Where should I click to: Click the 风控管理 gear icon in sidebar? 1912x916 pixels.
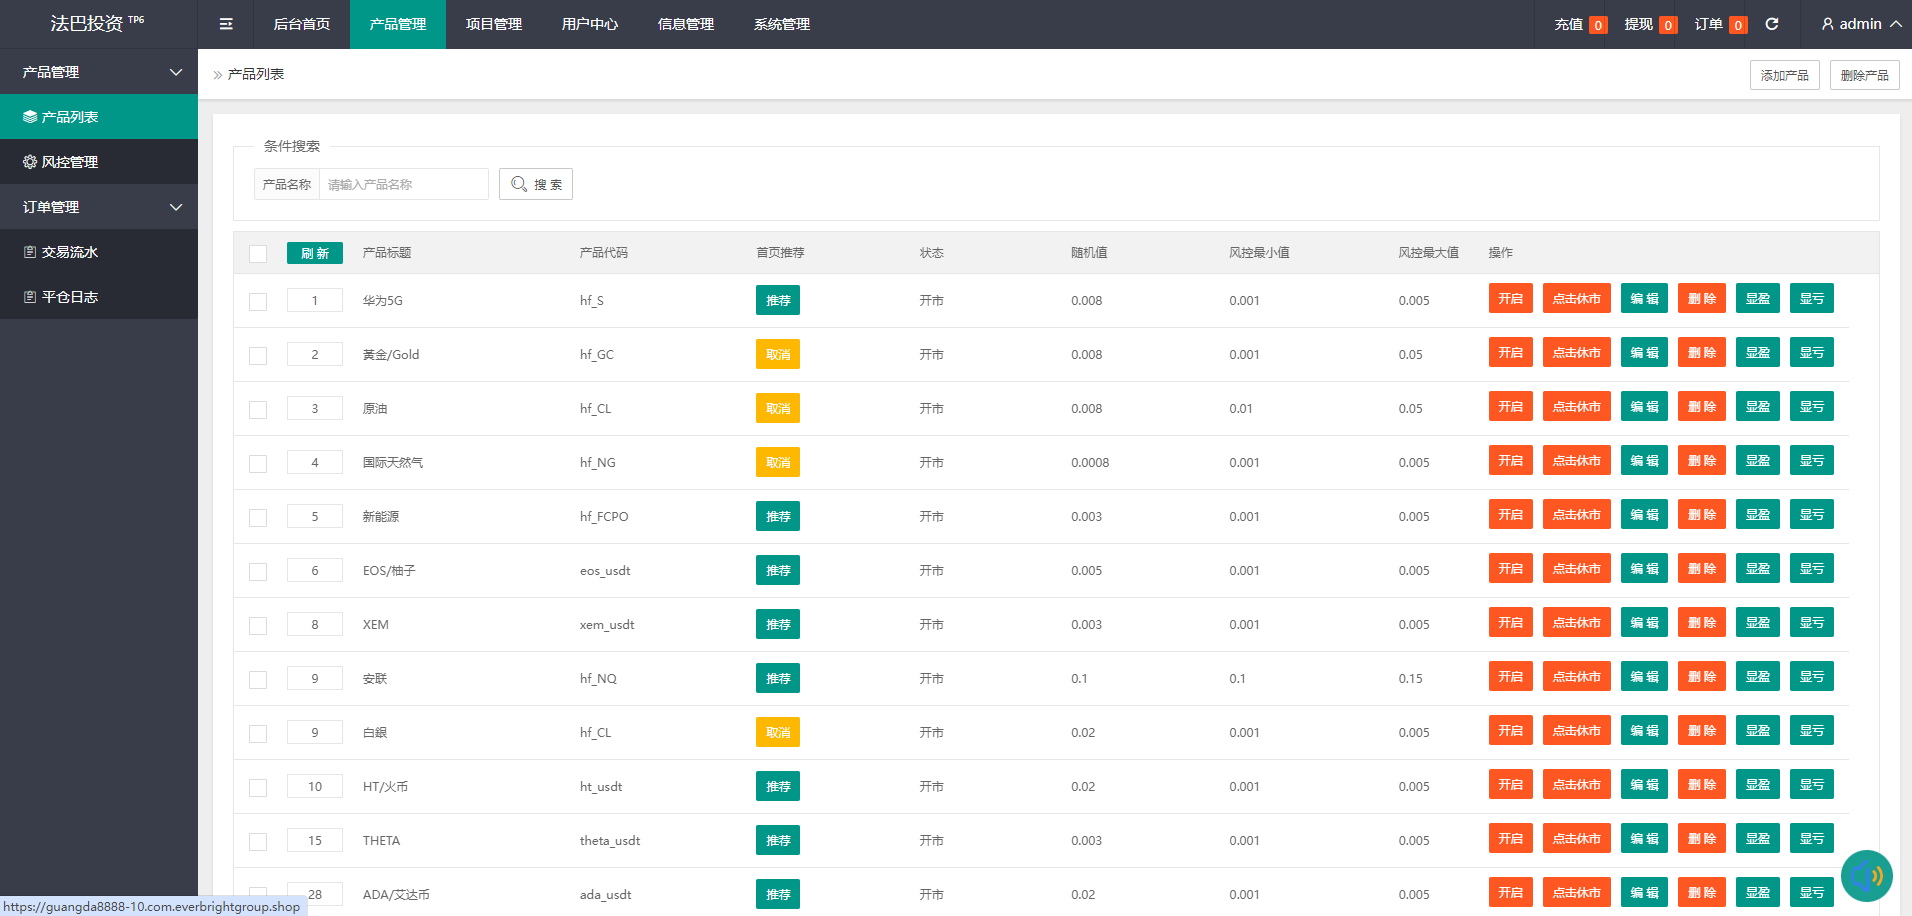tap(30, 162)
